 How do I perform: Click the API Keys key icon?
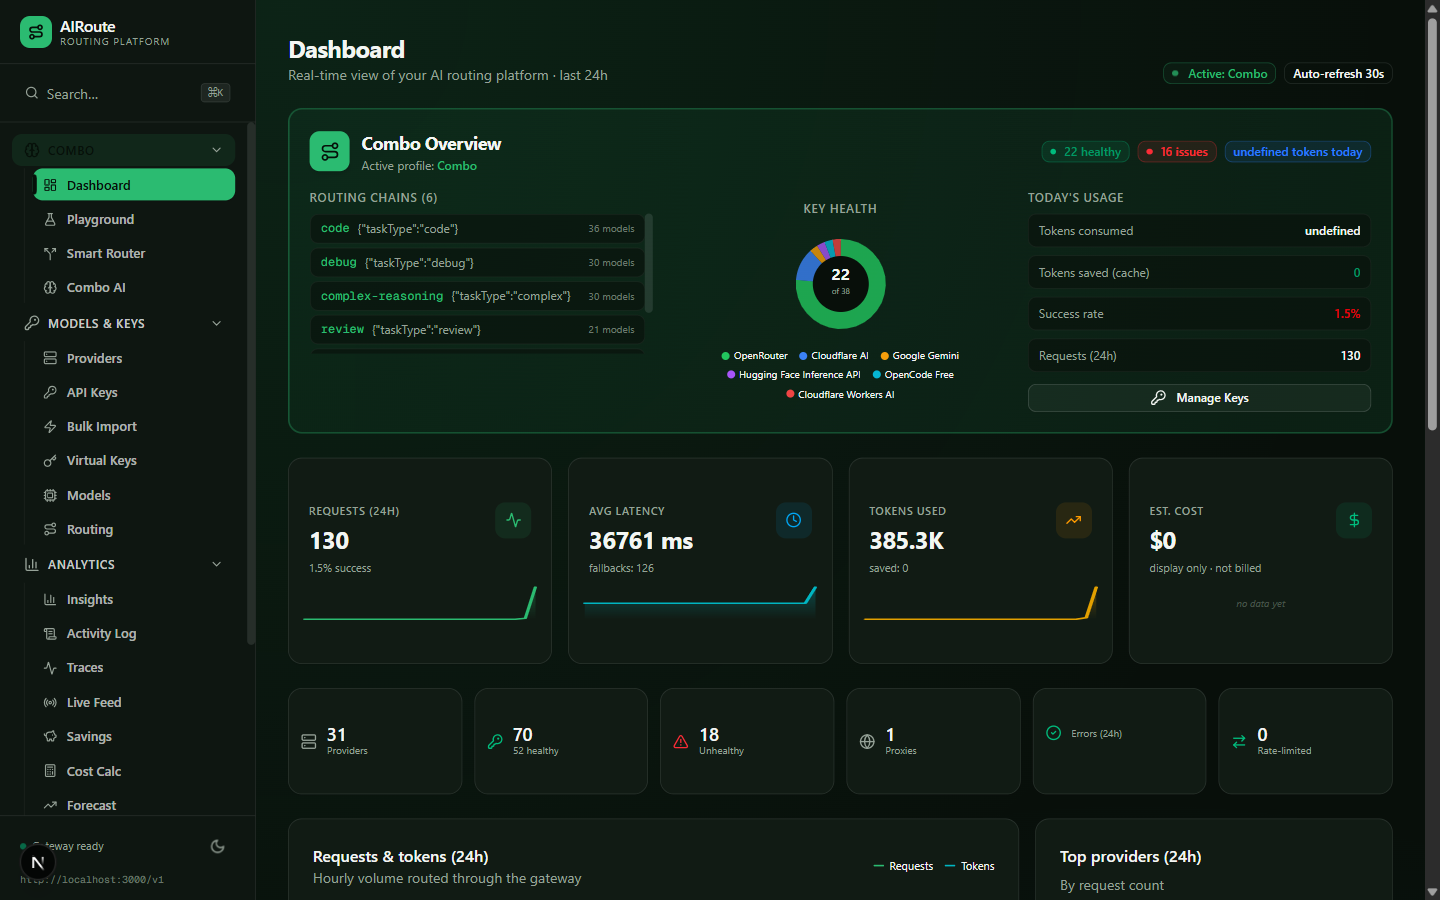pyautogui.click(x=50, y=392)
